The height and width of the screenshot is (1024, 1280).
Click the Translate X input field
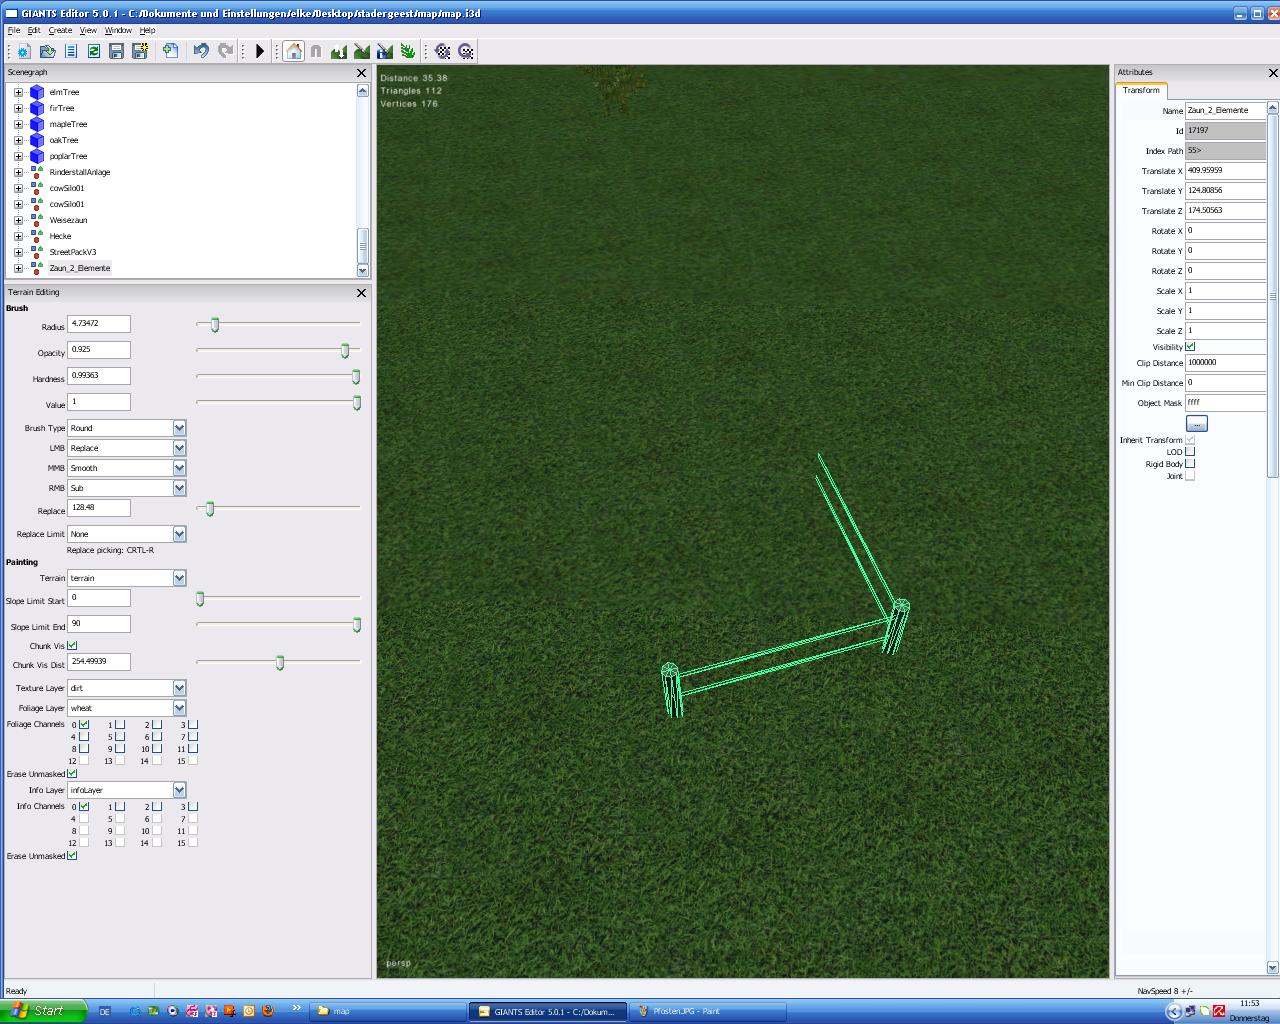click(1225, 171)
